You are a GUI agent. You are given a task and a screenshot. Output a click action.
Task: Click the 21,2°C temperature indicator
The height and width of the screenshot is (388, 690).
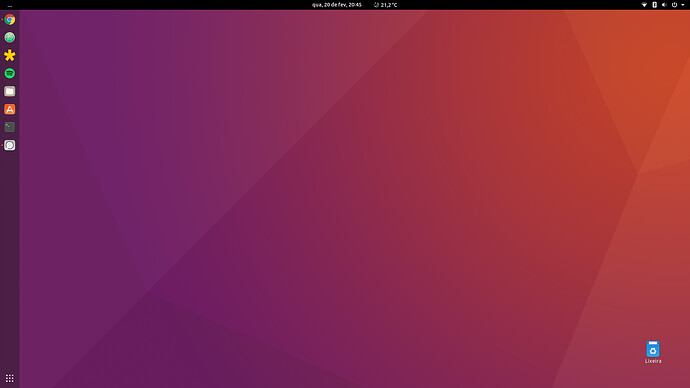pos(385,5)
